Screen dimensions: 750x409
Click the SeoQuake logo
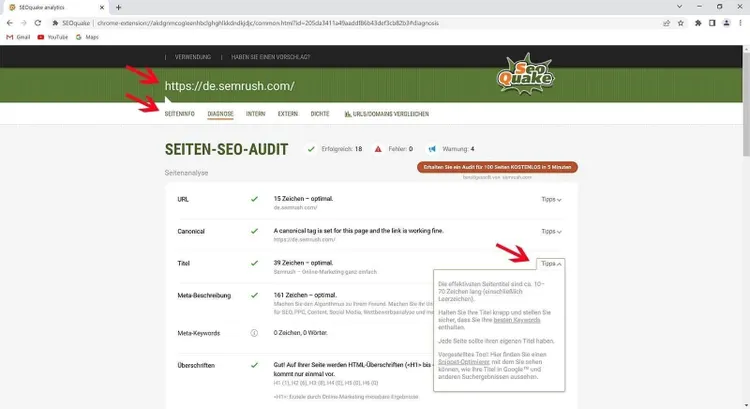pyautogui.click(x=525, y=74)
